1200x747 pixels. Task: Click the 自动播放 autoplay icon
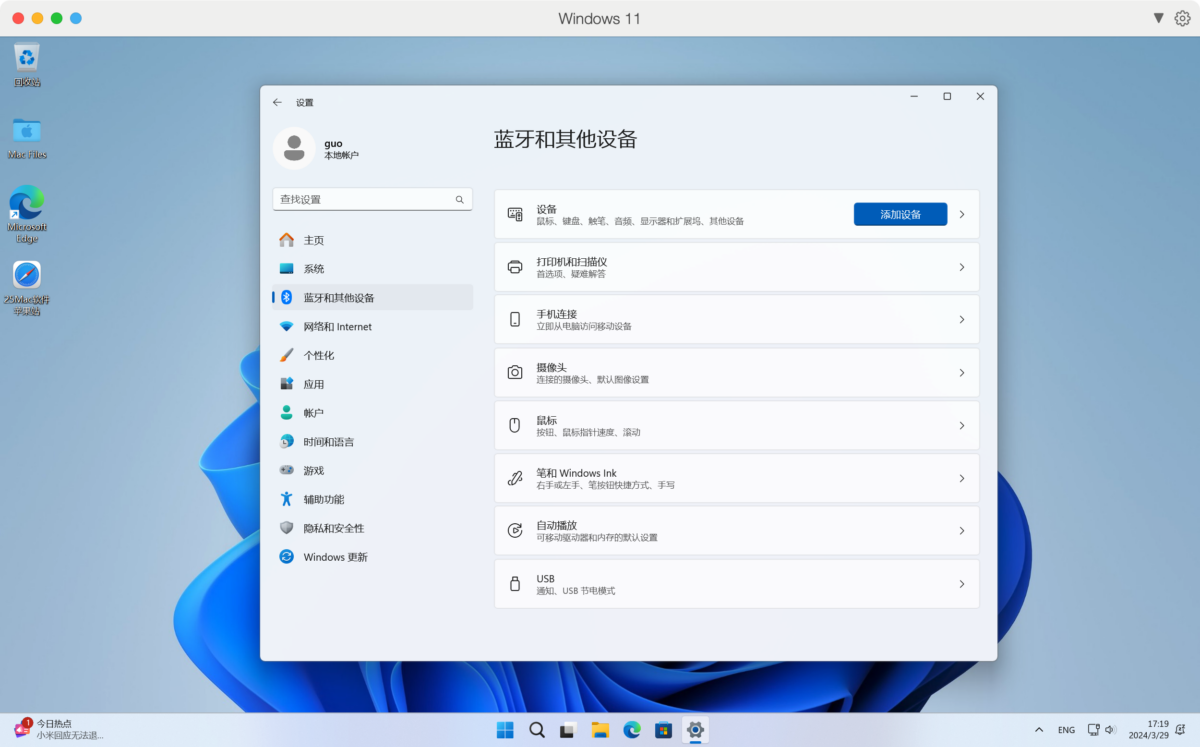coord(515,531)
